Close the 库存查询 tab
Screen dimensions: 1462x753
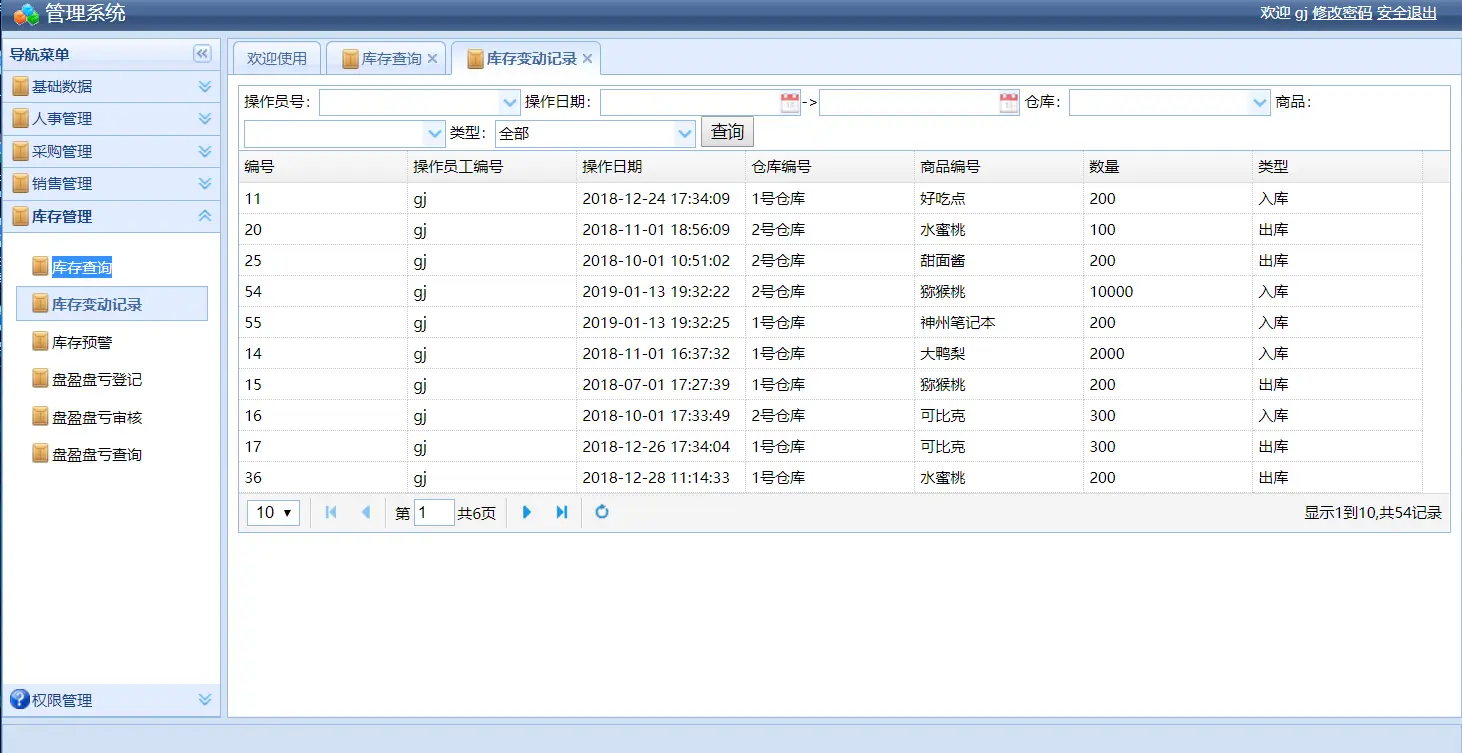(432, 59)
